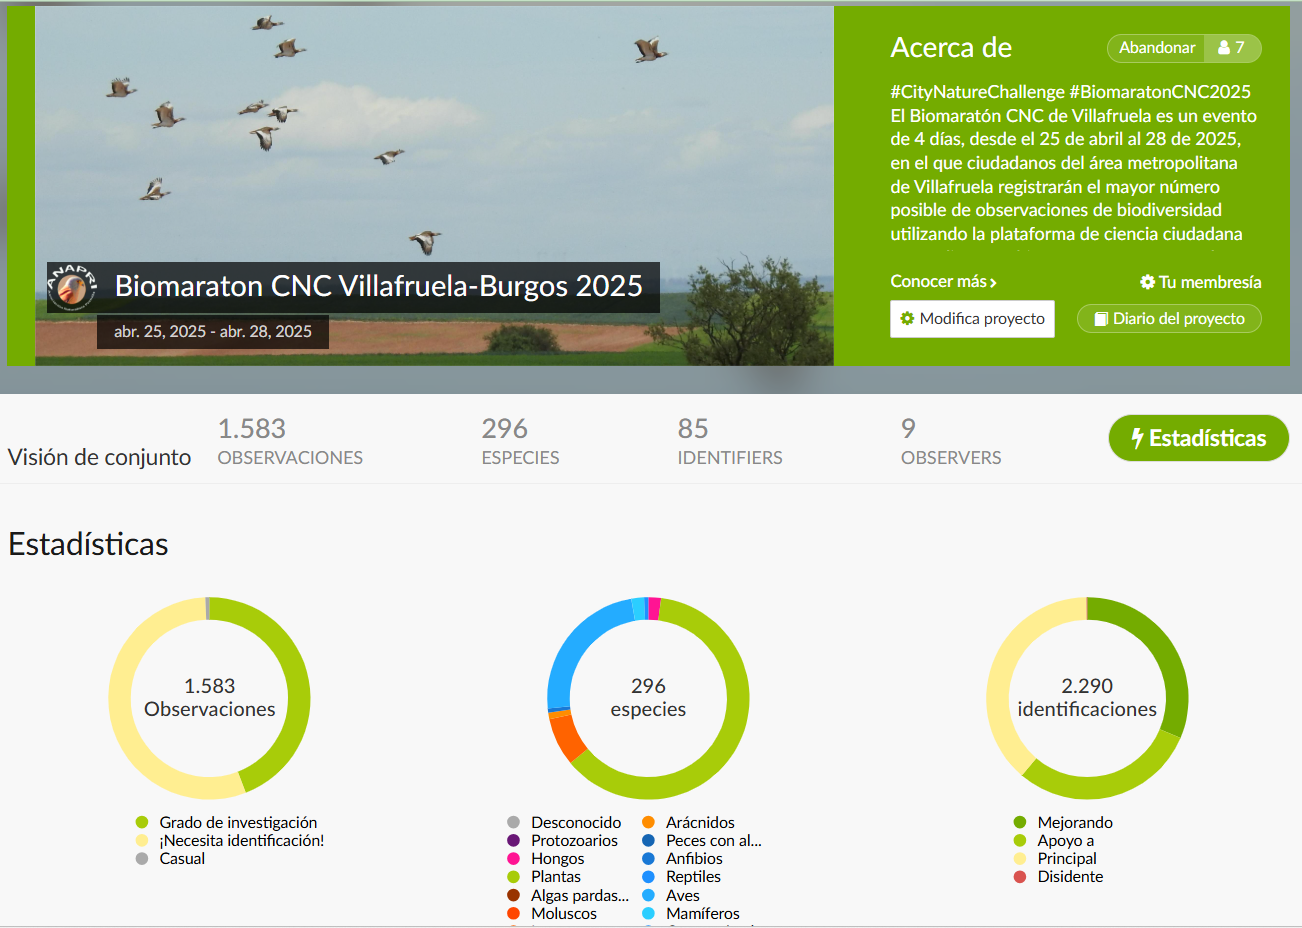Click the lightning bolt icon in Estadísticas
The height and width of the screenshot is (928, 1302).
1137,438
